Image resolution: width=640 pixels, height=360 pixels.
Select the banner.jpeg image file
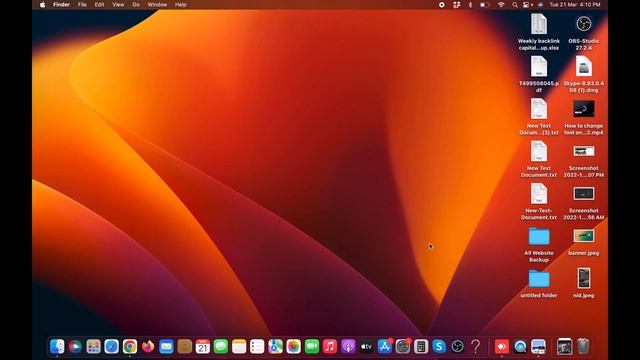coord(584,242)
